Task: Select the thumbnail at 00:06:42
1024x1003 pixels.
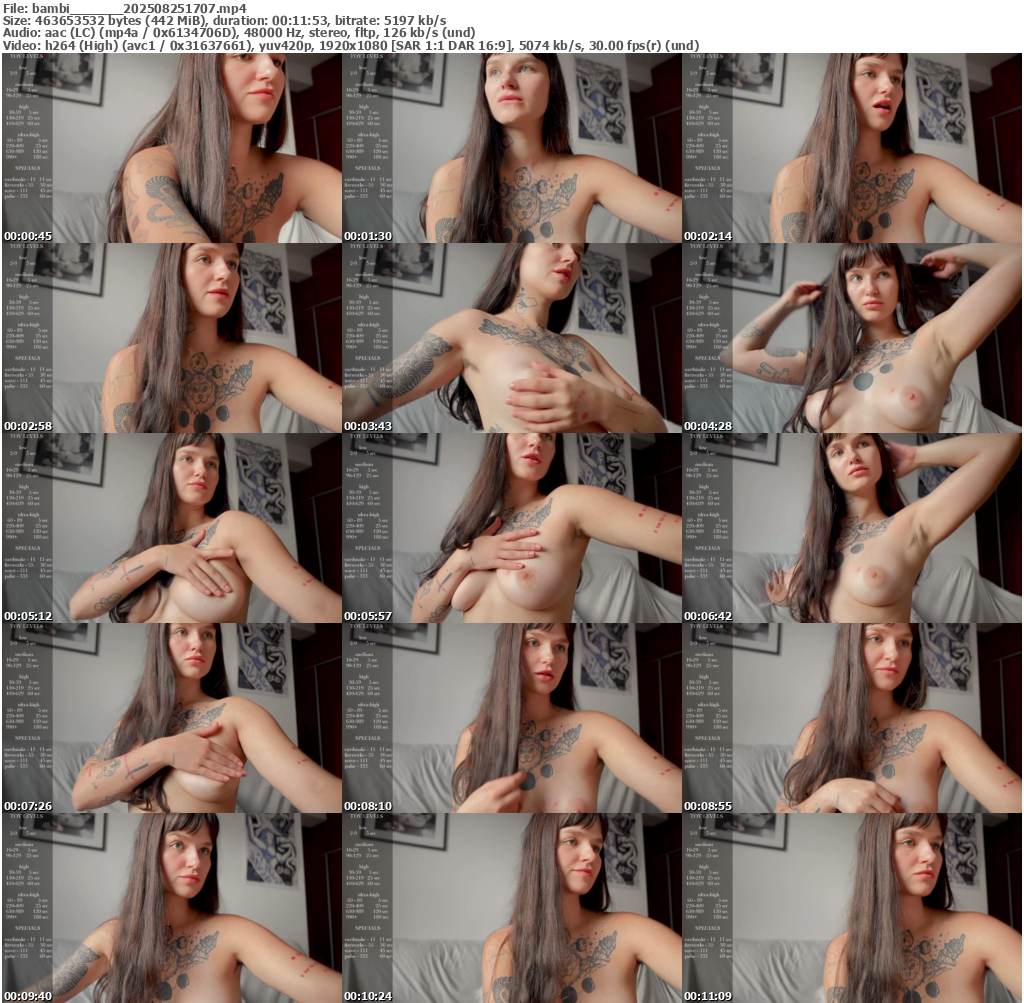Action: click(851, 528)
